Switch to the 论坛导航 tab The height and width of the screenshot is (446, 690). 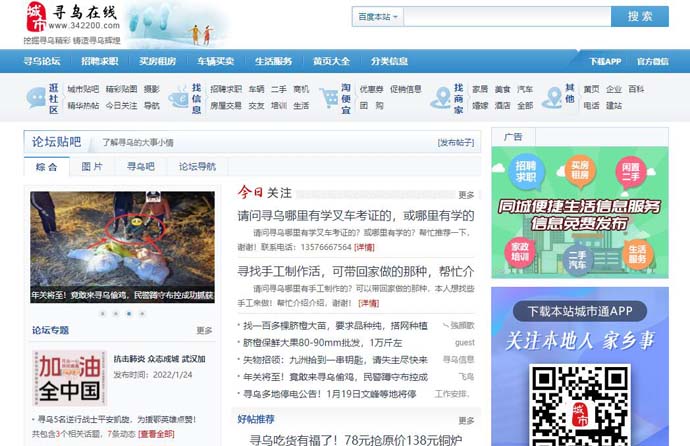click(197, 167)
